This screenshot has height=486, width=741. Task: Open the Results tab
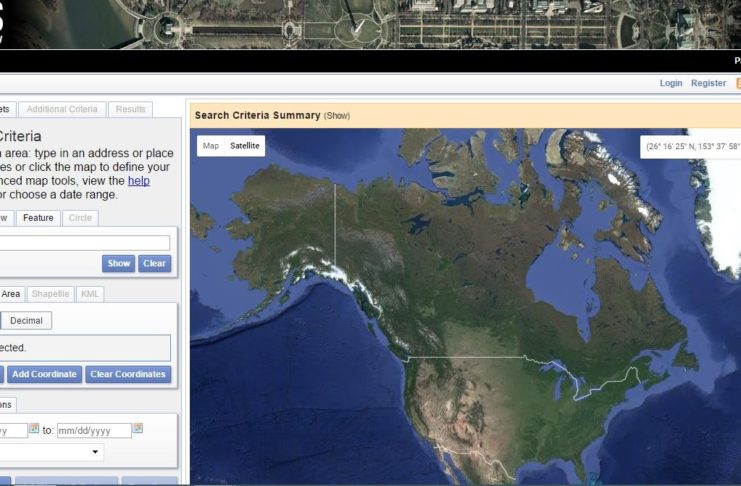(x=130, y=109)
